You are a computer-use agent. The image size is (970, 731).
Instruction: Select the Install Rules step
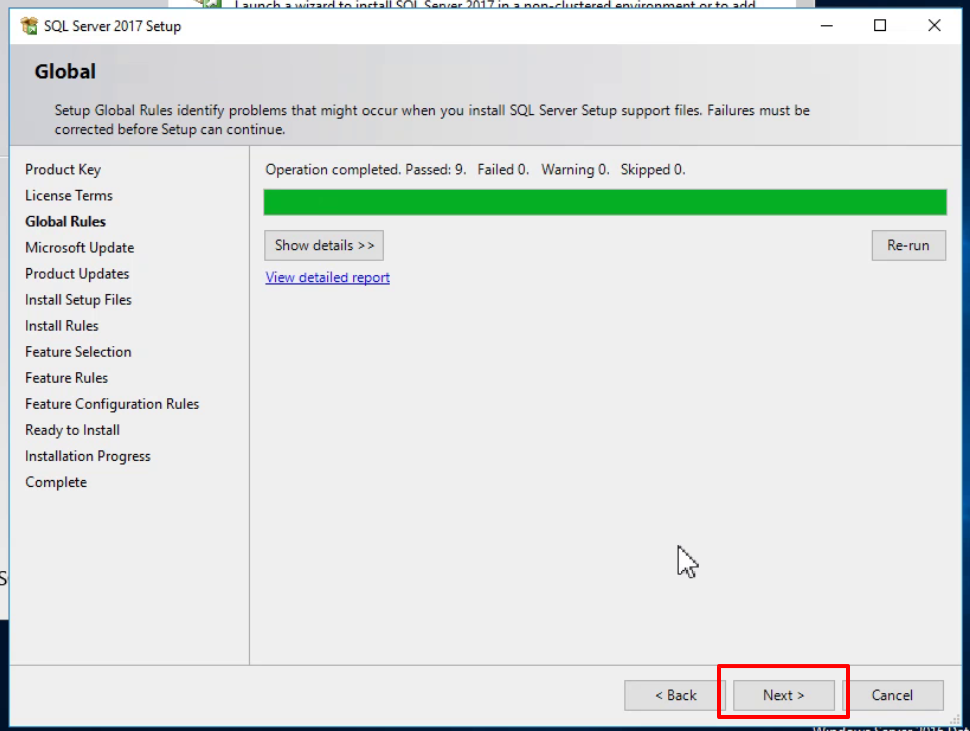point(62,325)
